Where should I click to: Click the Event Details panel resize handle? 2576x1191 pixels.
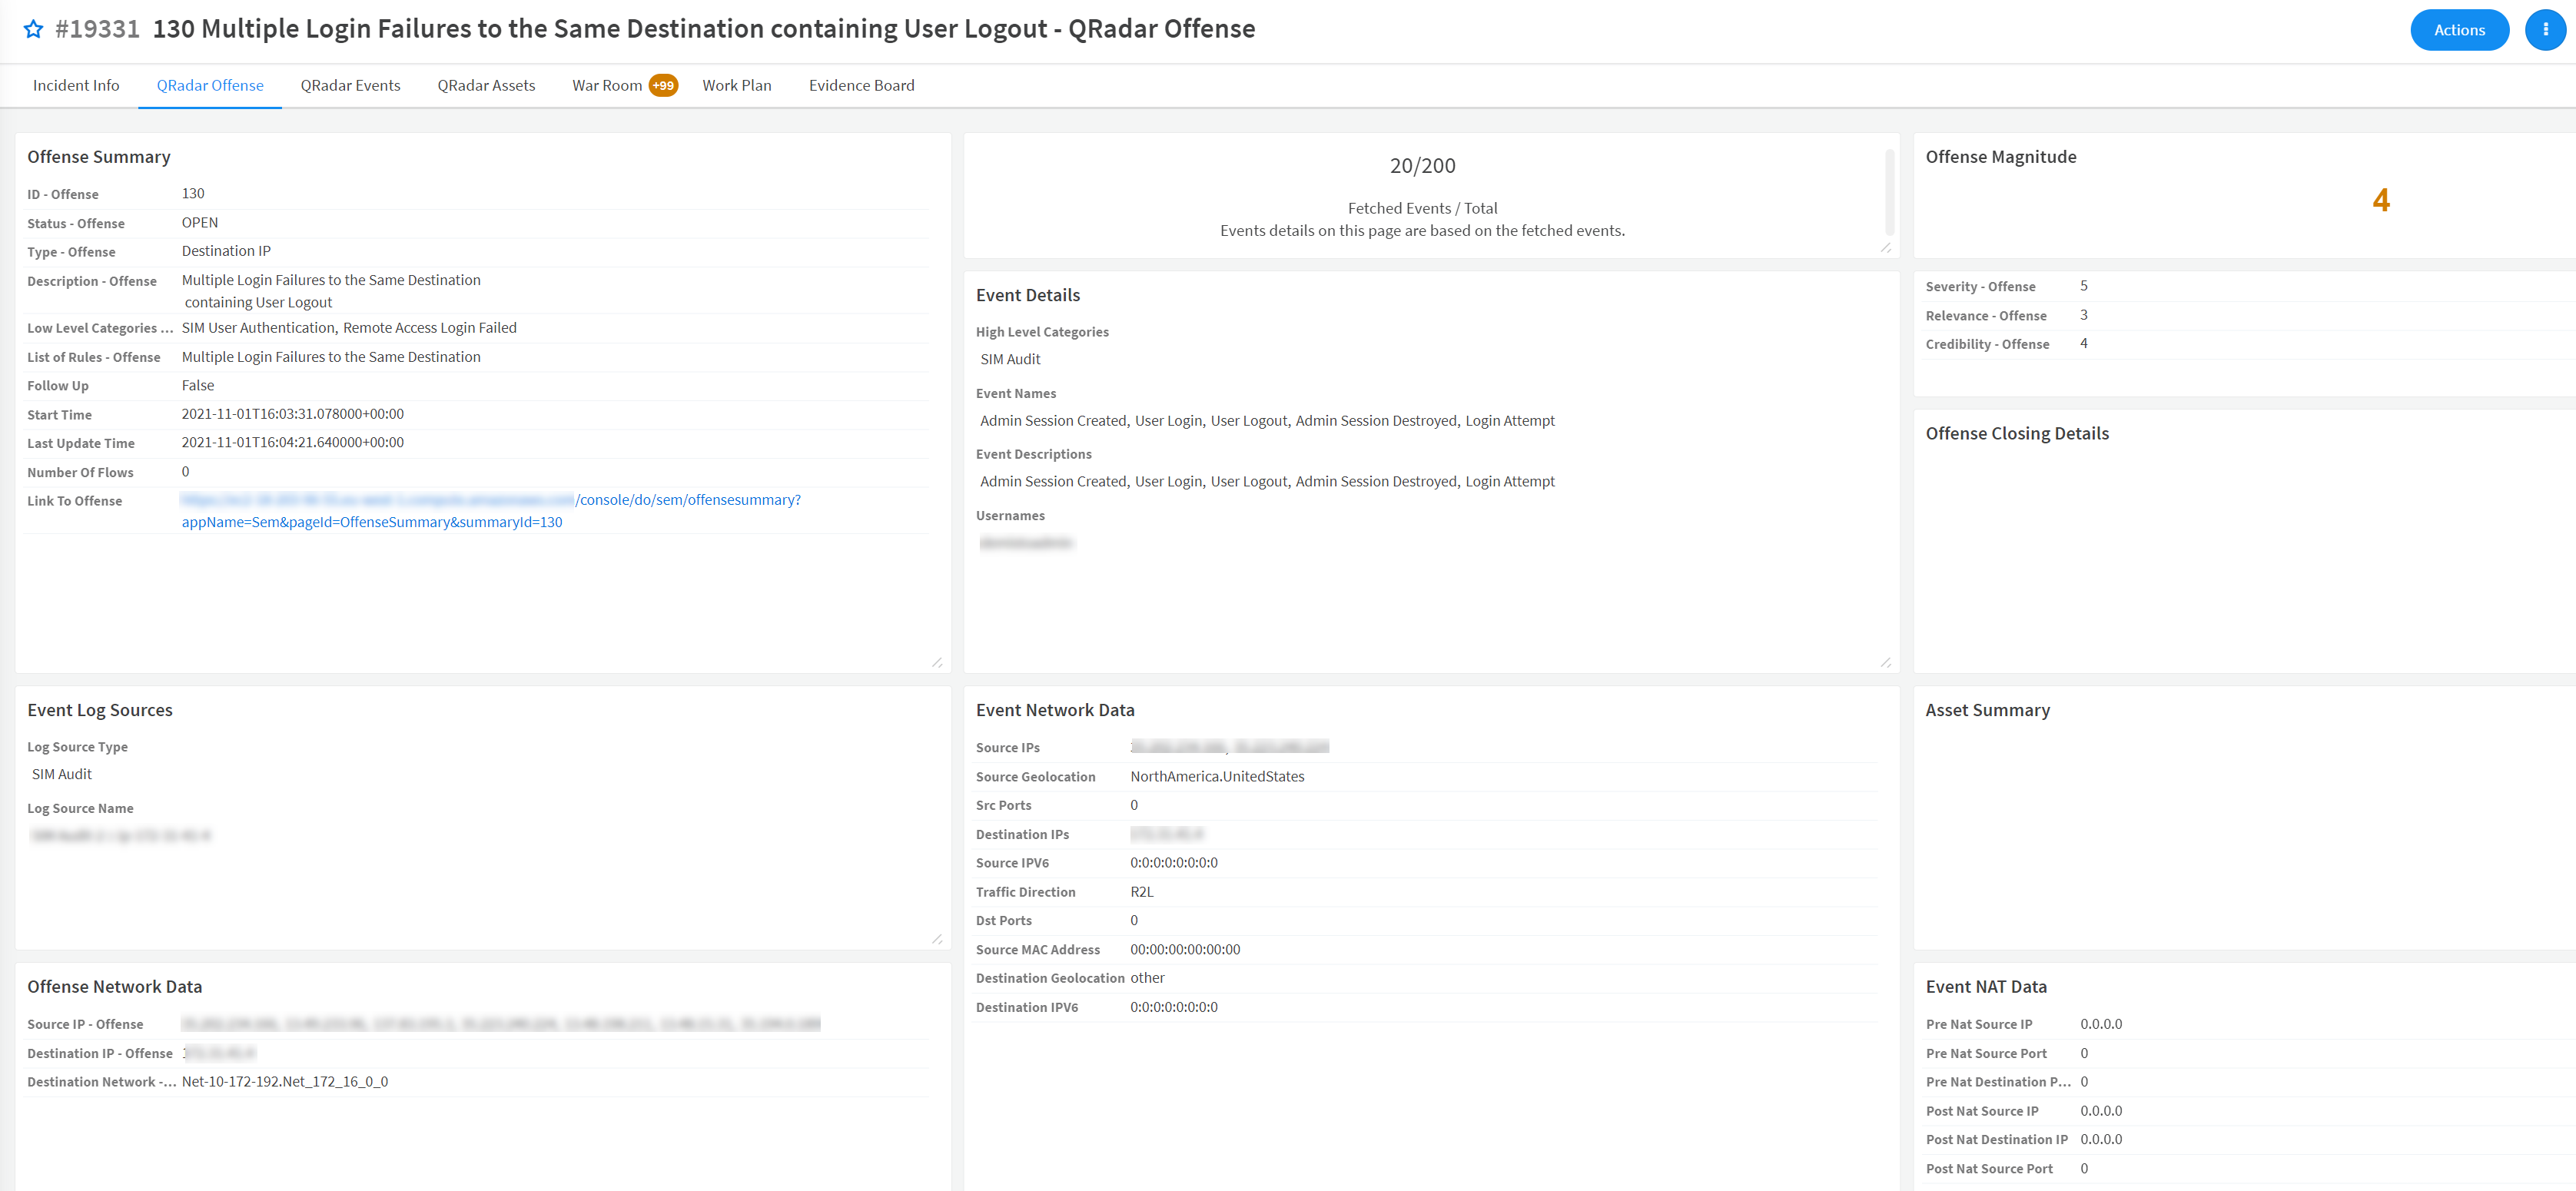click(1885, 662)
